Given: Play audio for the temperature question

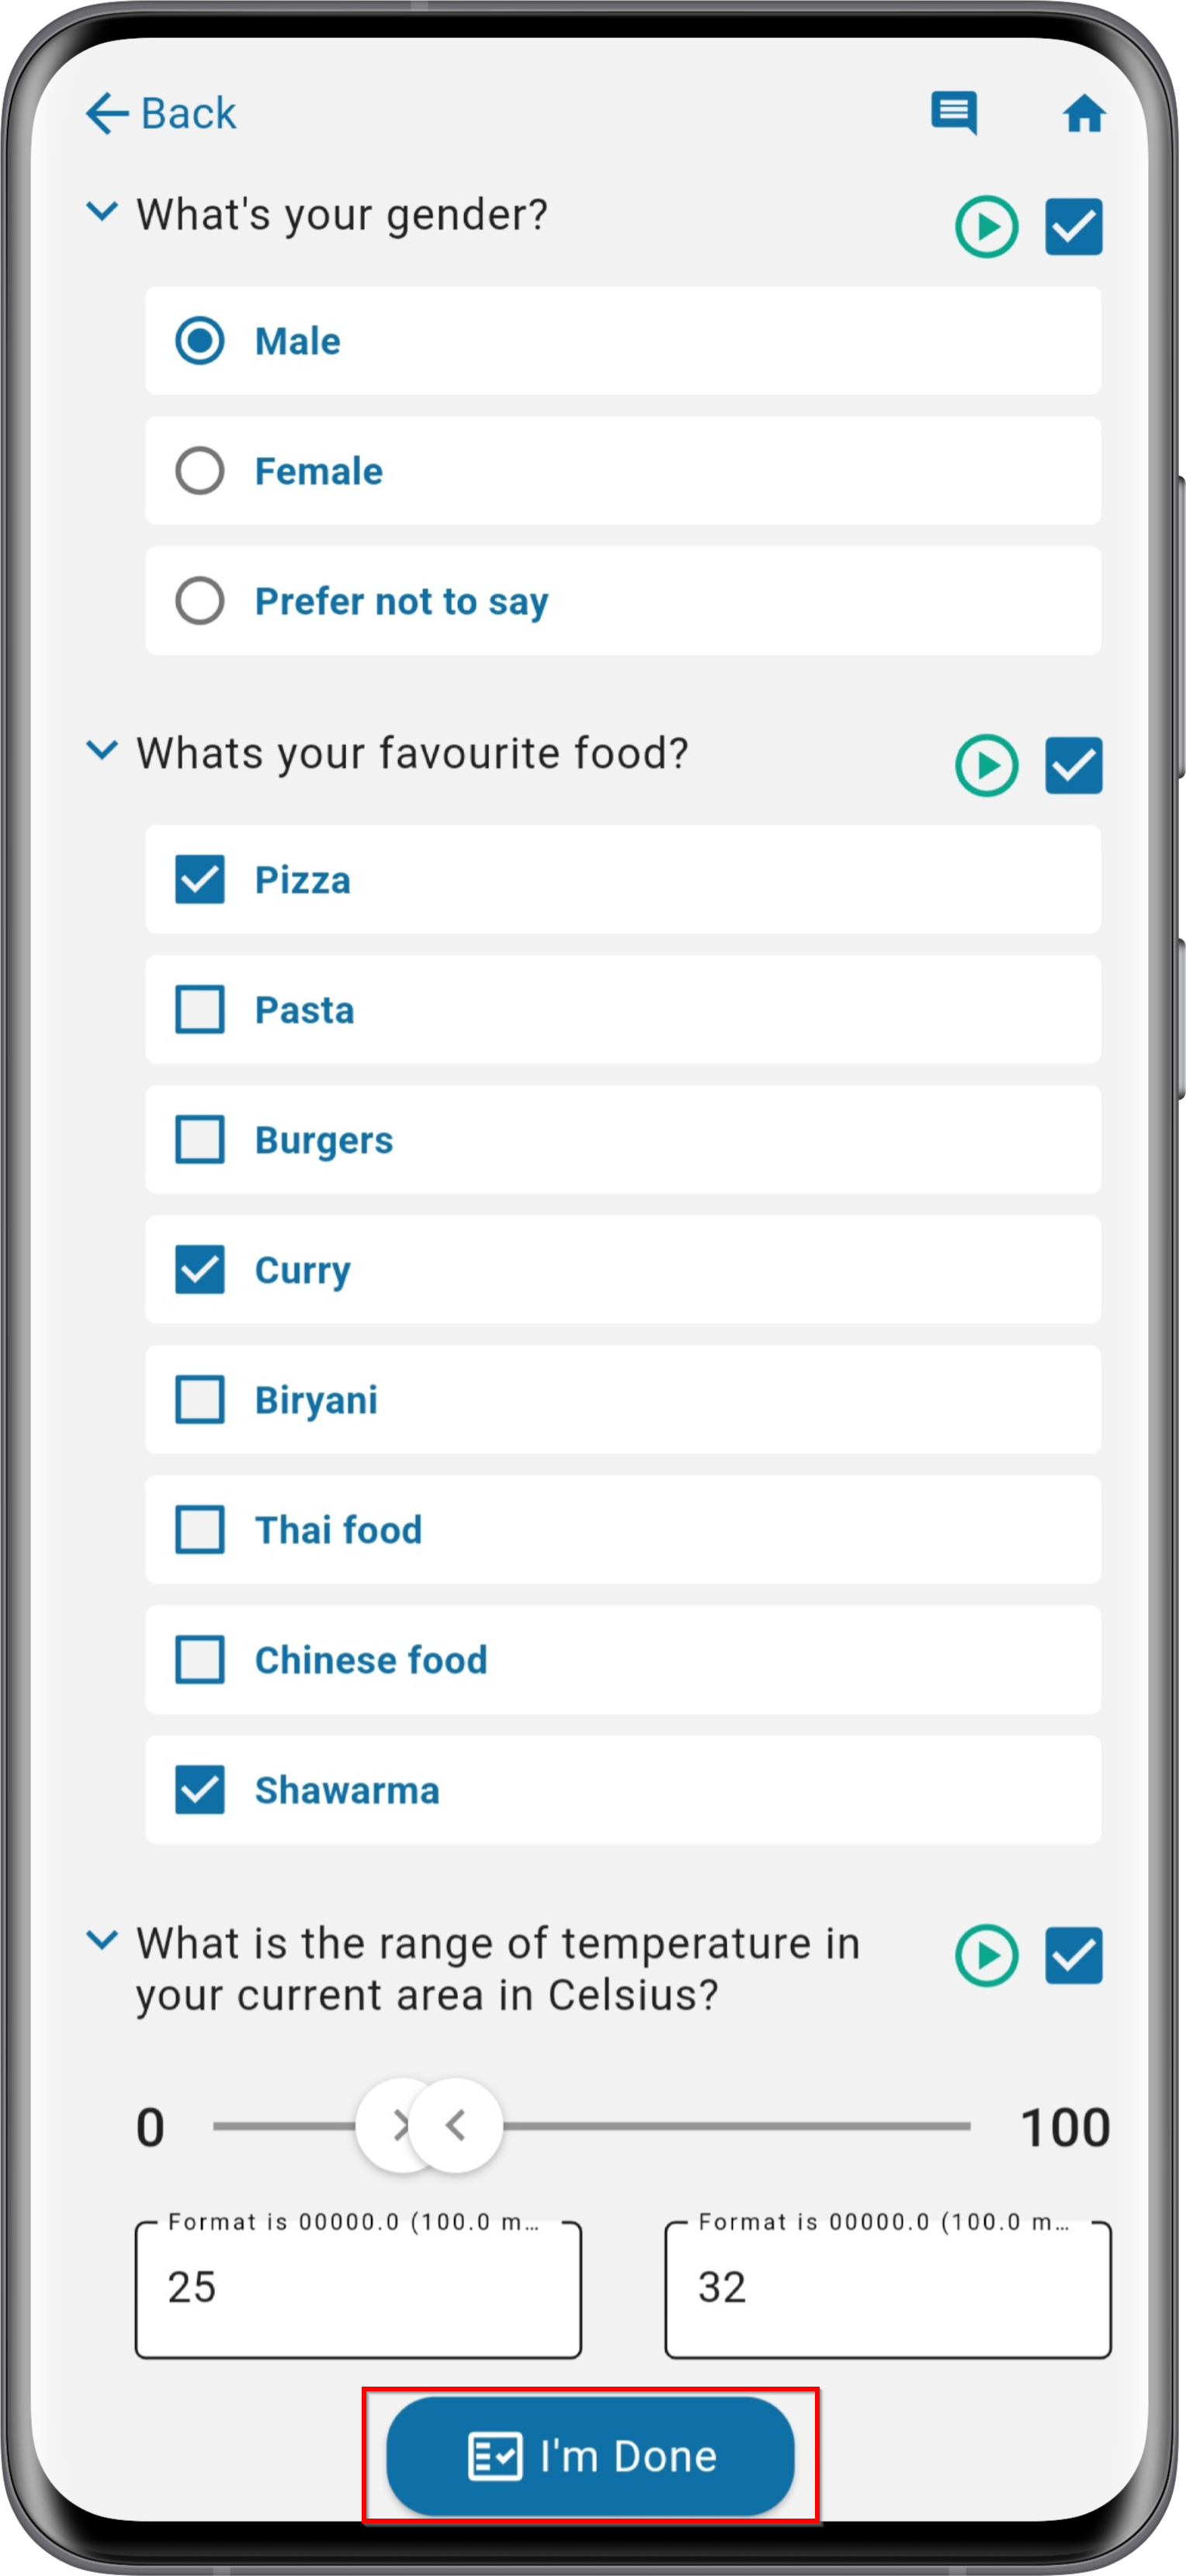Looking at the screenshot, I should pos(986,1955).
